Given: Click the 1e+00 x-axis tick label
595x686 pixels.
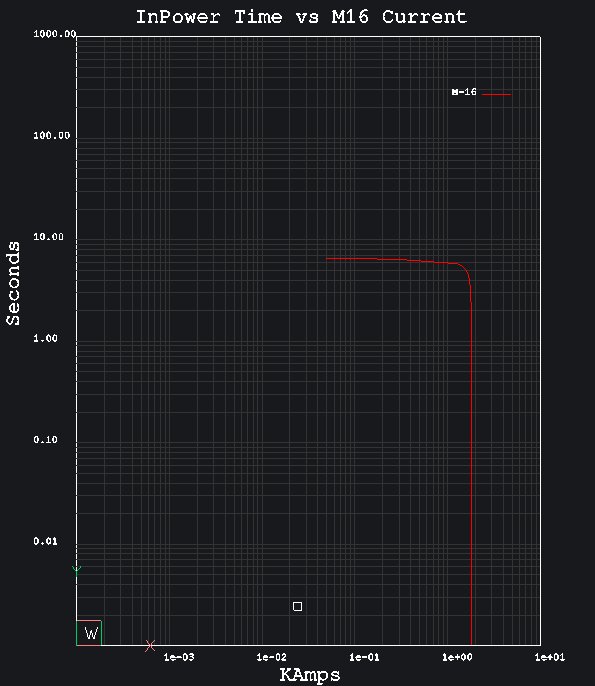Looking at the screenshot, I should click(x=457, y=657).
